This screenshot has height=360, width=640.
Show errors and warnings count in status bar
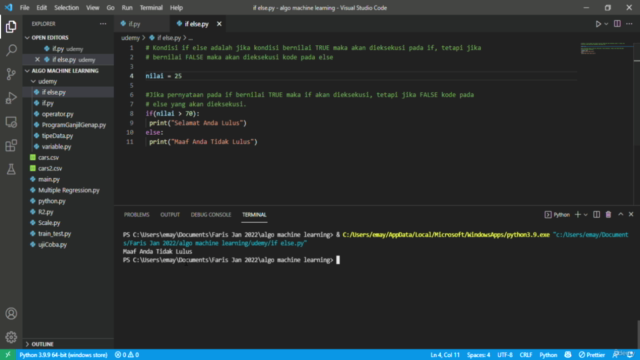[x=127, y=355]
